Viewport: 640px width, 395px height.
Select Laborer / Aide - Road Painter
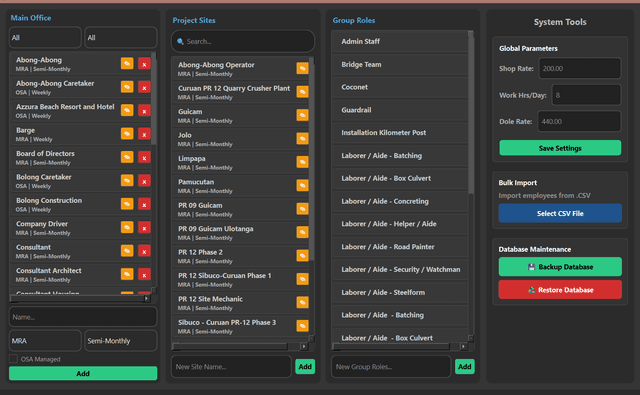pos(400,246)
